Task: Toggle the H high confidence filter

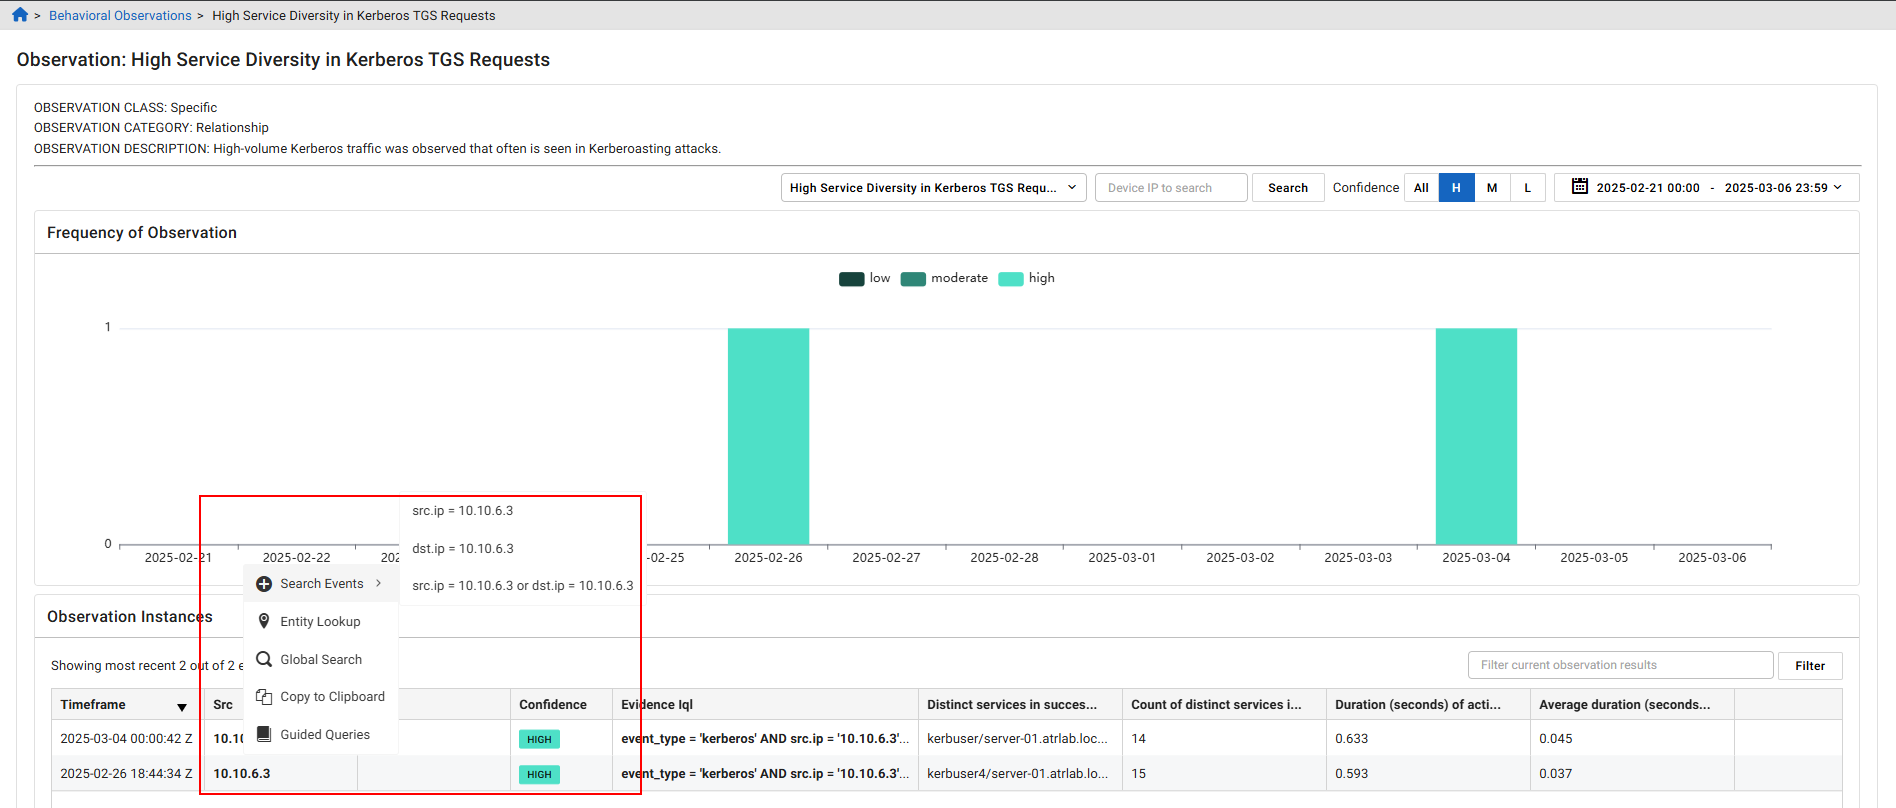Action: click(1456, 188)
